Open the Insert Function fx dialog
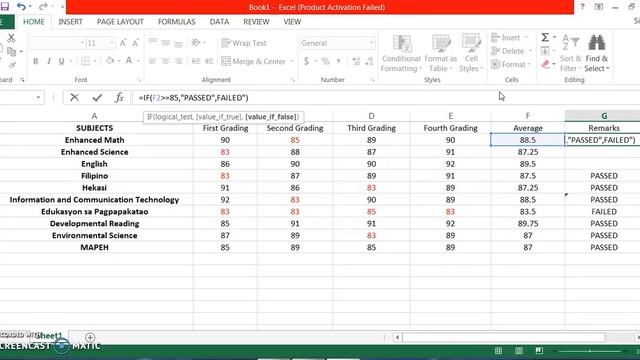 point(119,98)
